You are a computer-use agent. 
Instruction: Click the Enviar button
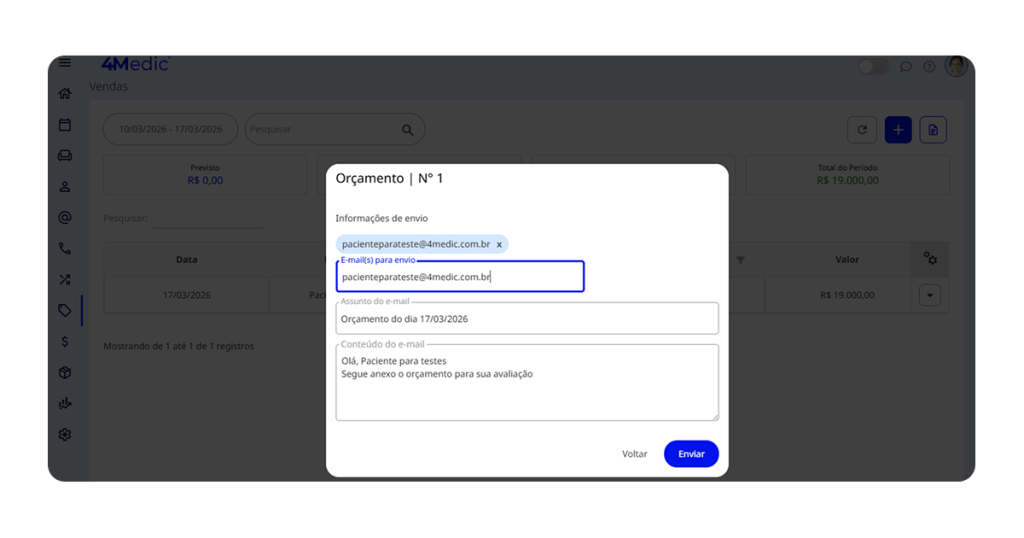(691, 454)
